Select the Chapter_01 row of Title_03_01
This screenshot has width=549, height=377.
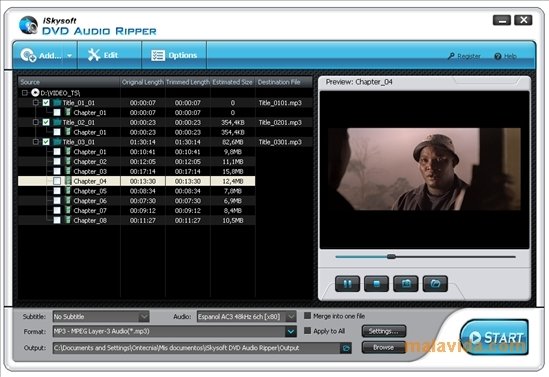(x=137, y=152)
